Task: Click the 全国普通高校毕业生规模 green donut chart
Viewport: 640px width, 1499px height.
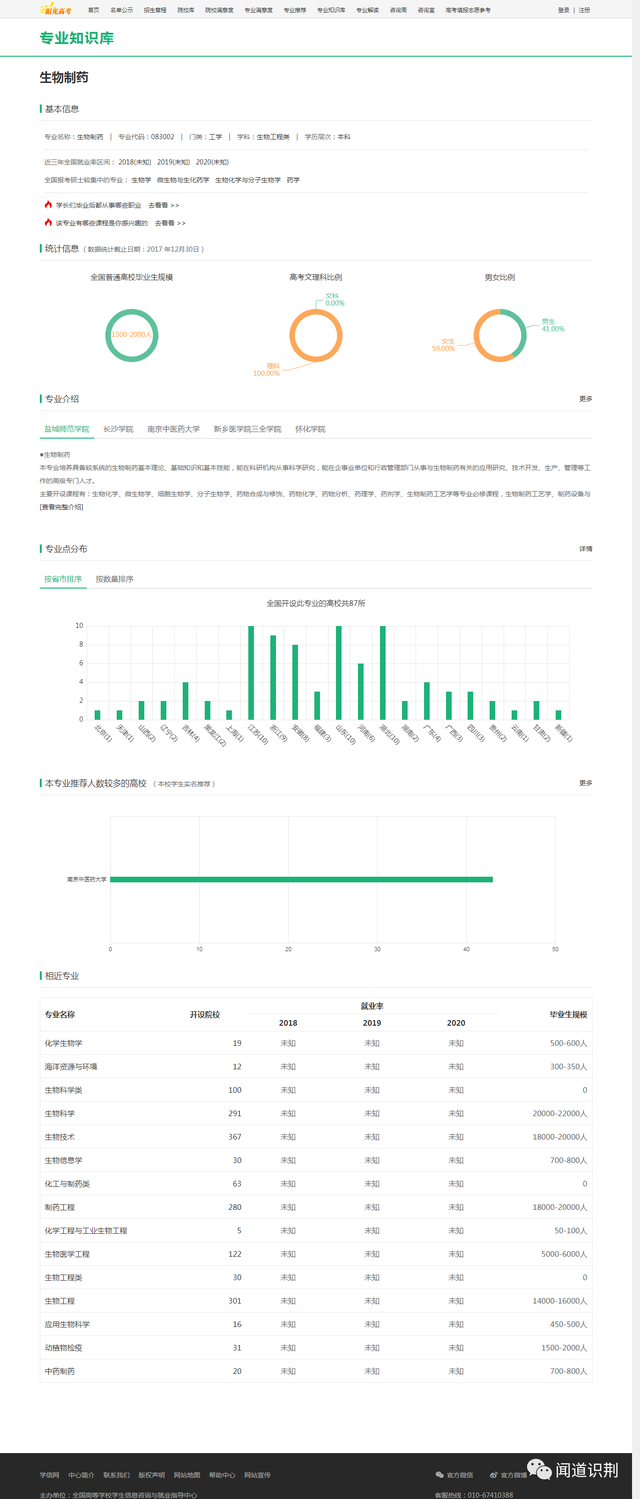Action: [x=132, y=335]
